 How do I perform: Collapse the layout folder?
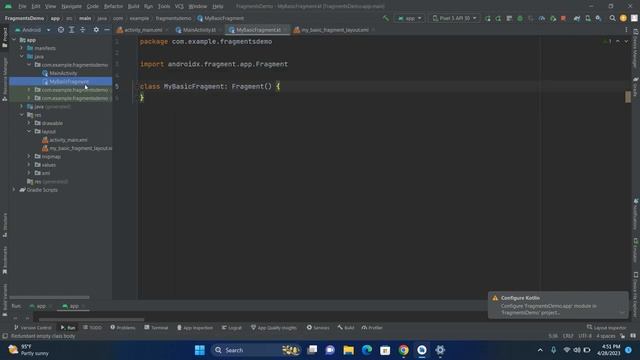click(x=29, y=131)
